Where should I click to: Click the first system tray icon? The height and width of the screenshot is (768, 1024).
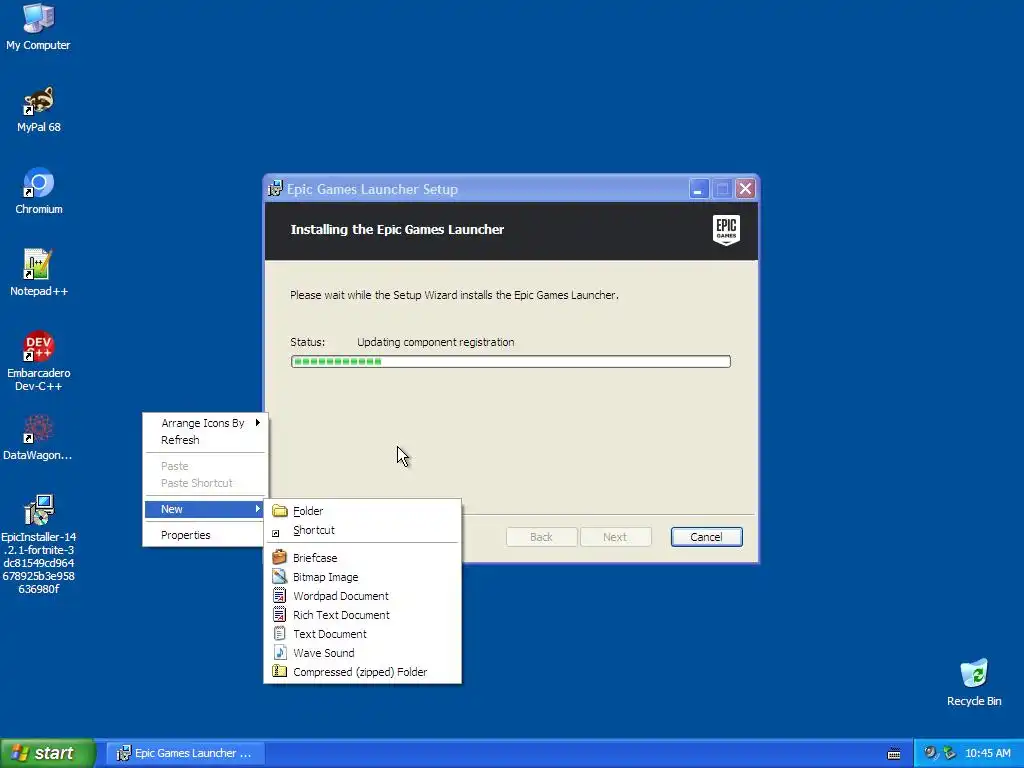[930, 753]
